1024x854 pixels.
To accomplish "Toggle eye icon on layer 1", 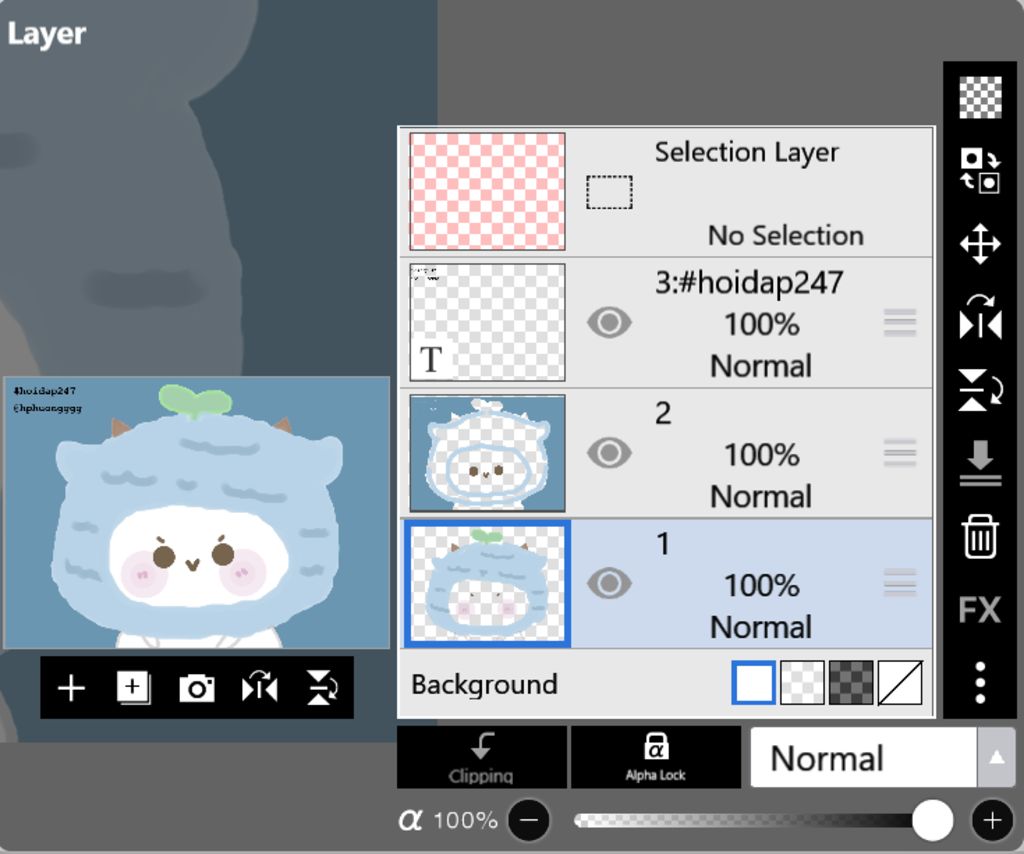I will 609,584.
